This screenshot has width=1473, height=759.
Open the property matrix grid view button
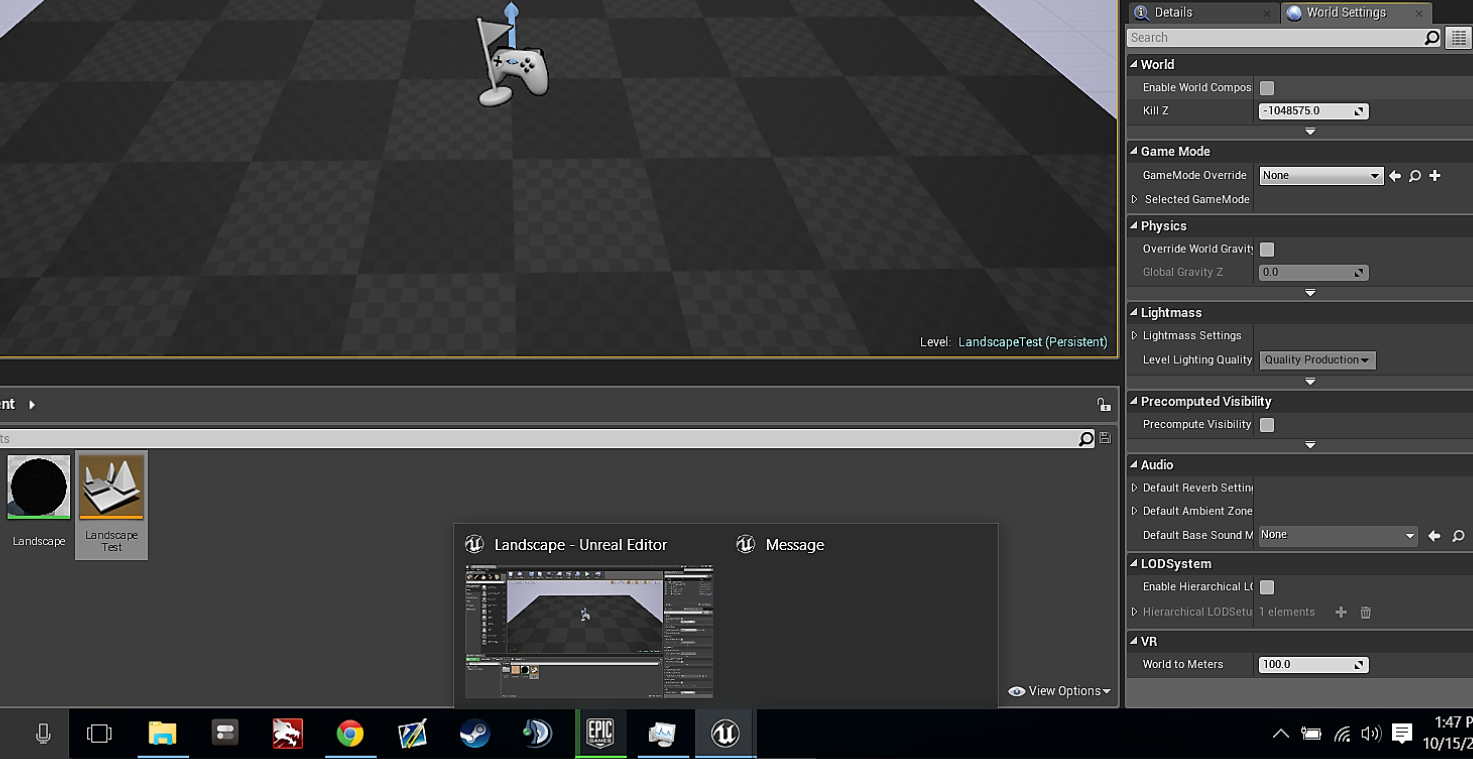pos(1458,38)
